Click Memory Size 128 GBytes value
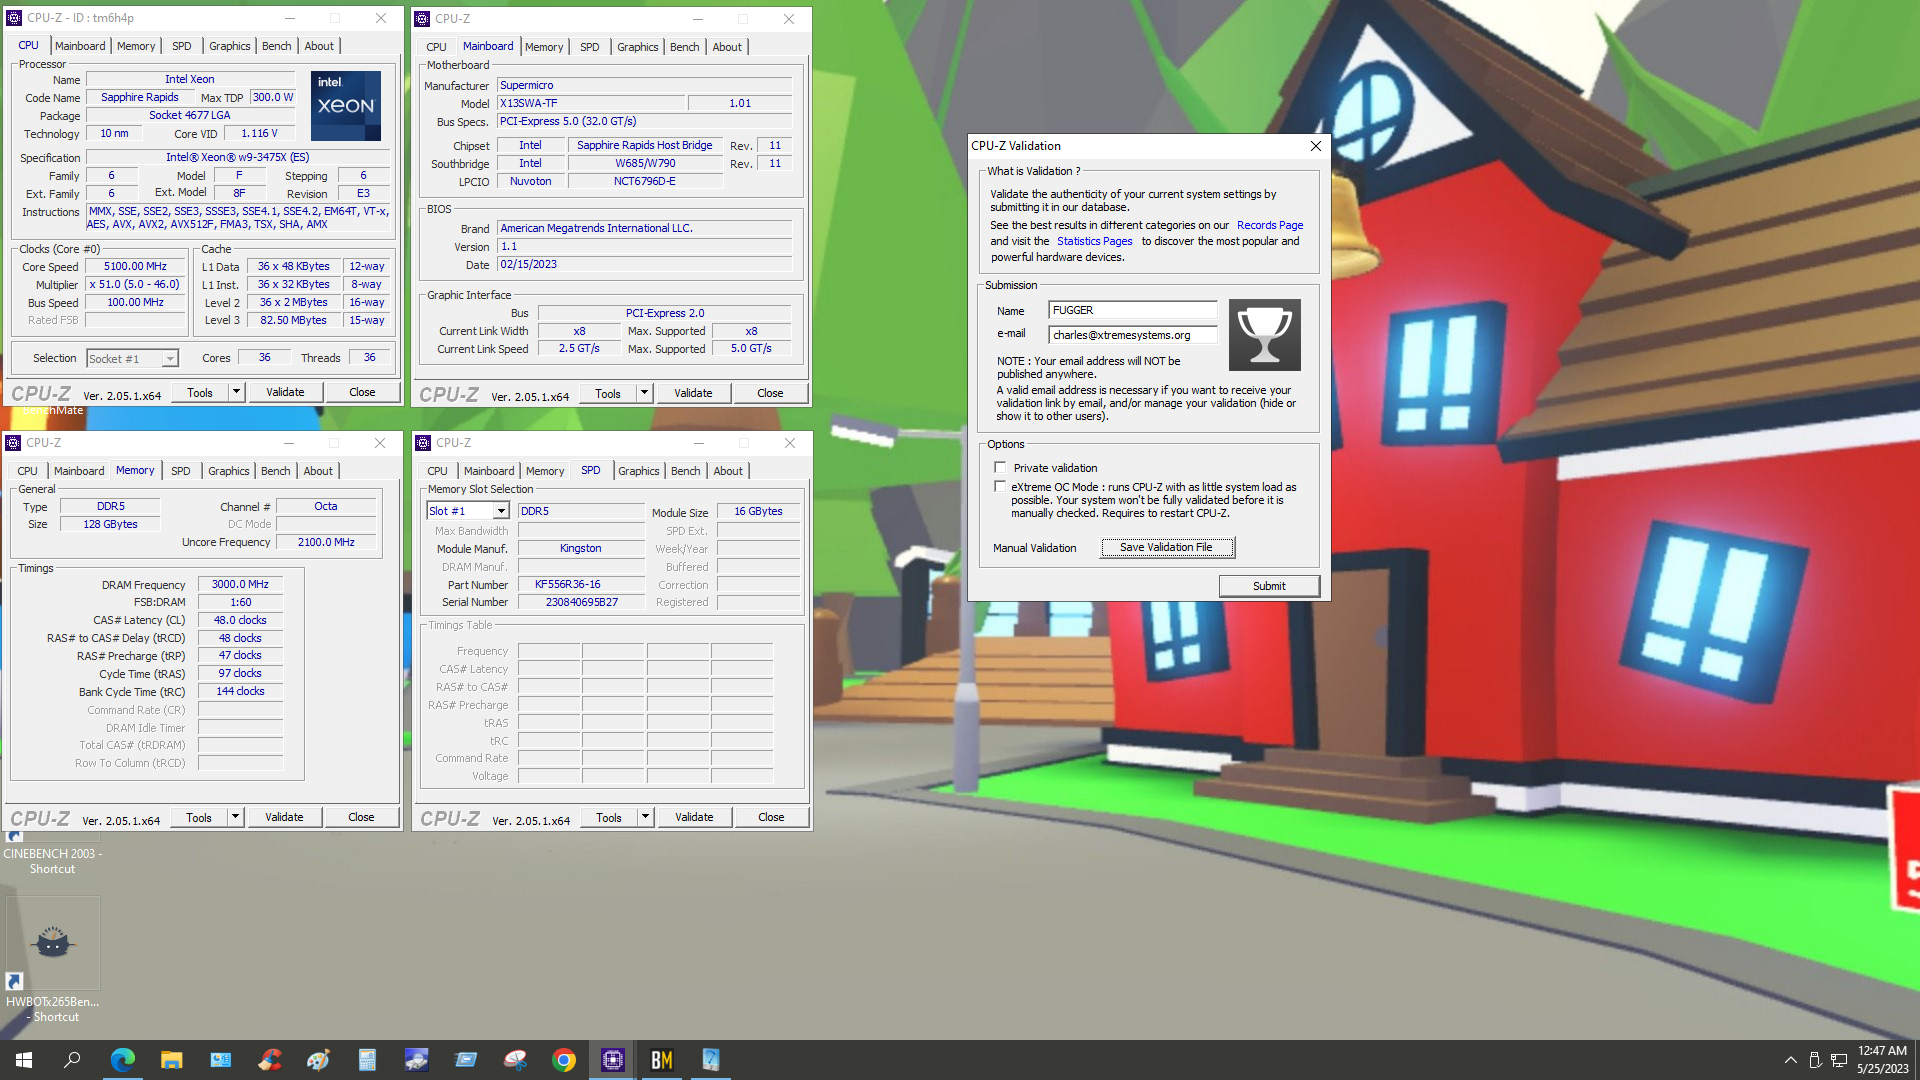This screenshot has height=1080, width=1920. [110, 524]
